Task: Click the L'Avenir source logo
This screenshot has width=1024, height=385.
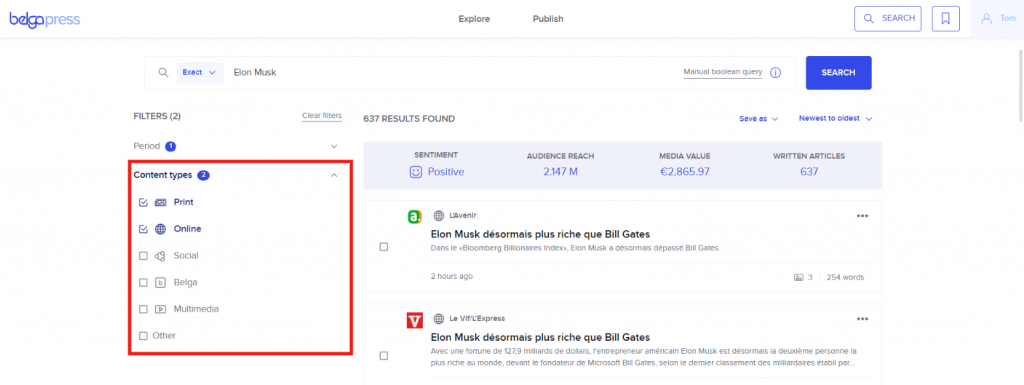Action: pyautogui.click(x=414, y=218)
